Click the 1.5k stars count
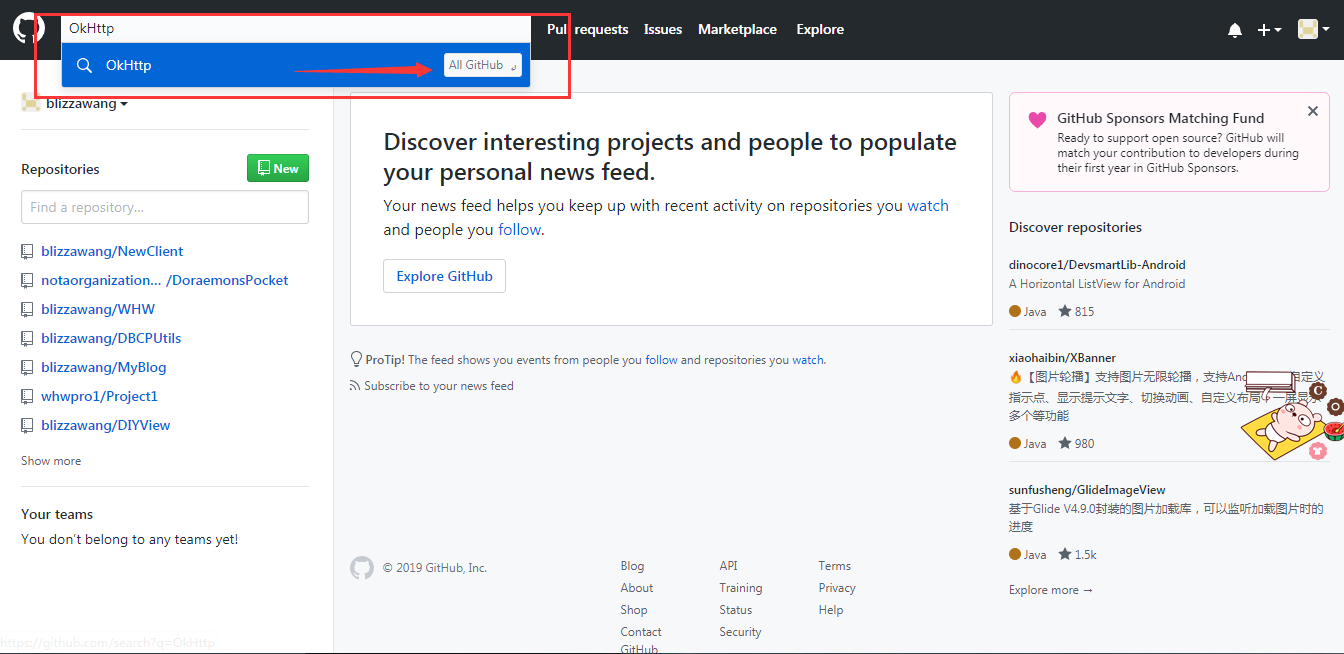Viewport: 1344px width, 654px height. 1077,554
